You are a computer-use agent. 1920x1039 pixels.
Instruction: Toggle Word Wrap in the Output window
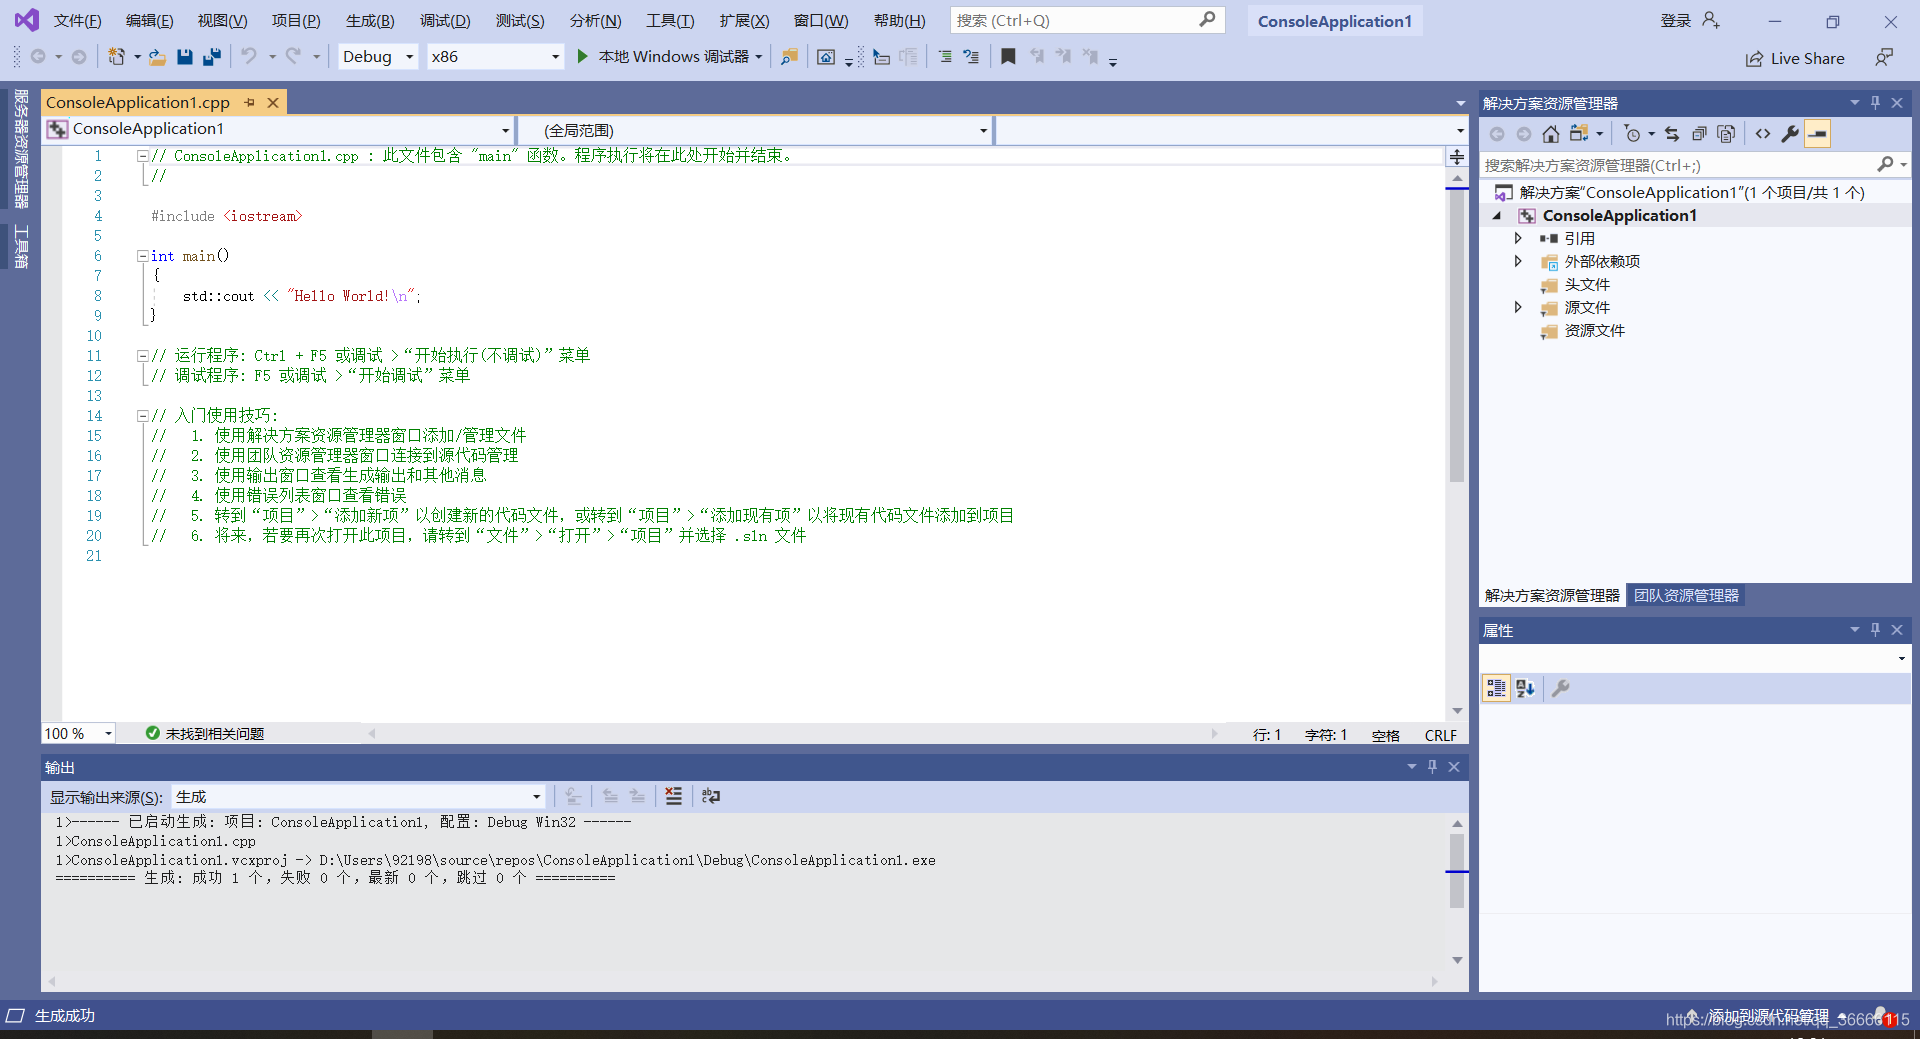tap(711, 796)
